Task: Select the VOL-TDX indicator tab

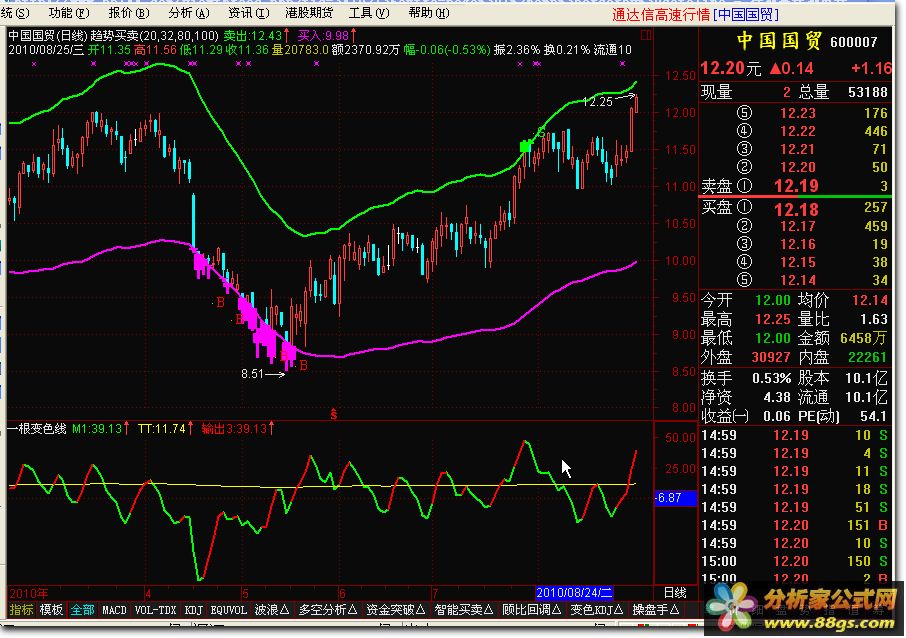Action: [155, 610]
